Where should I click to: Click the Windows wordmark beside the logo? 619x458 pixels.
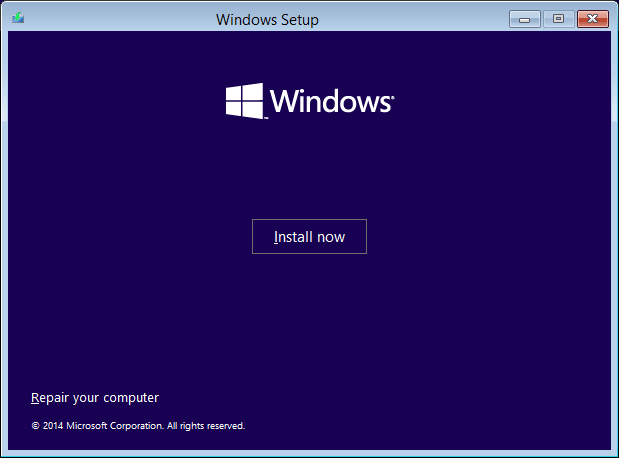coord(329,102)
